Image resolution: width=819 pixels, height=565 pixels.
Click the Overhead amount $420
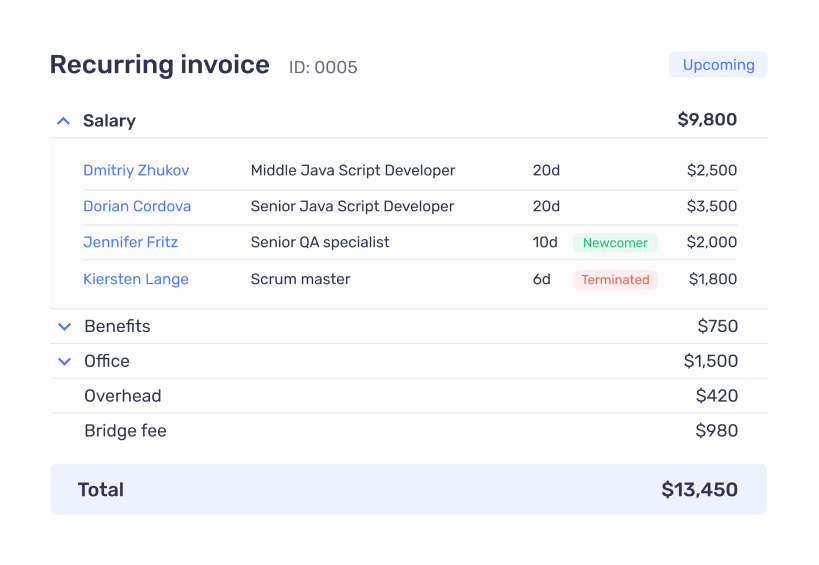point(717,396)
